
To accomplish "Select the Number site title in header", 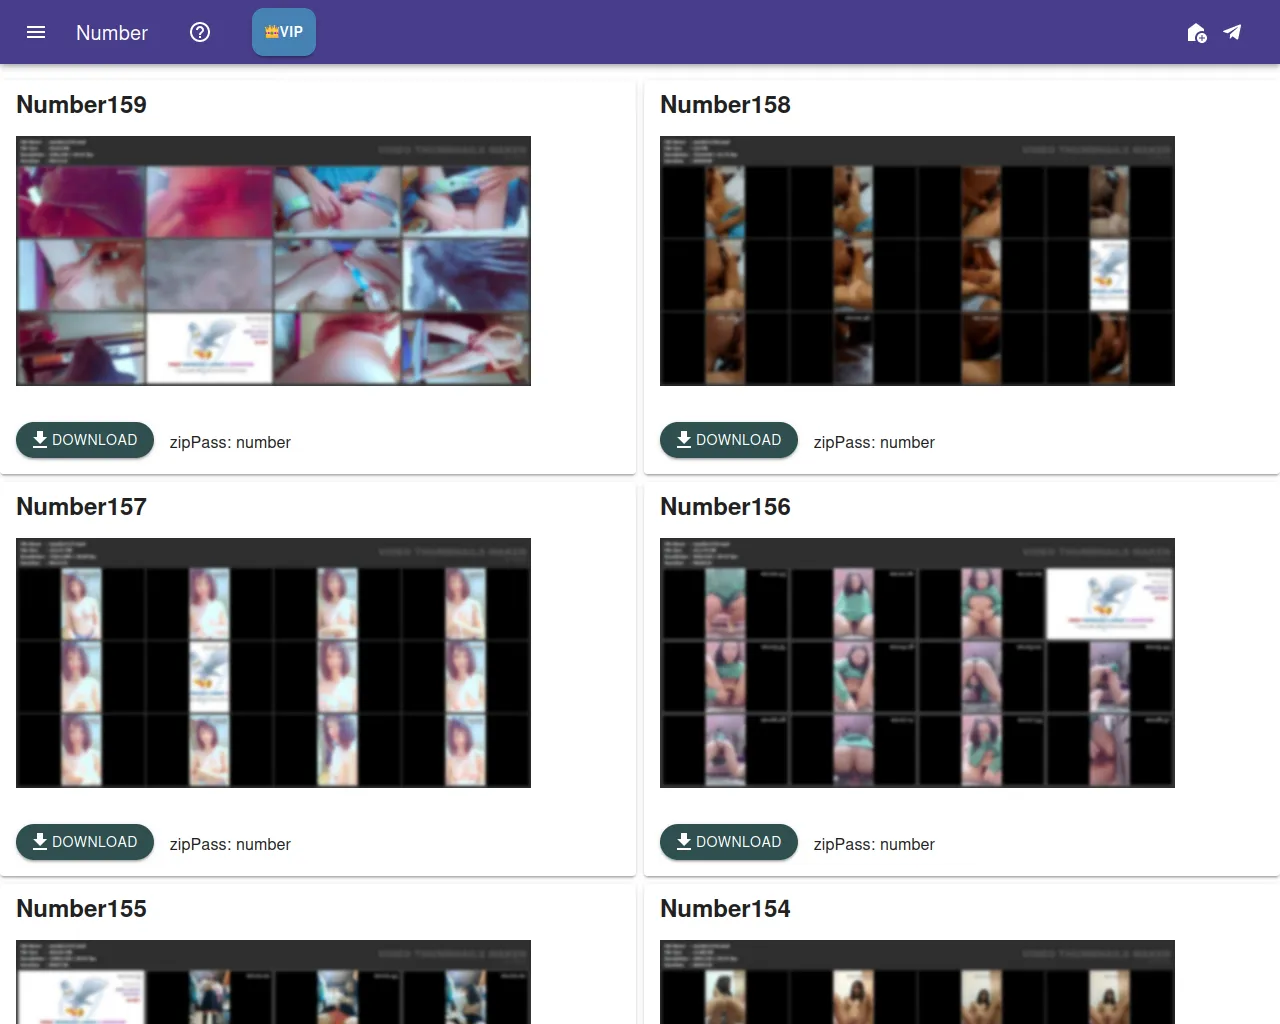I will pos(111,33).
